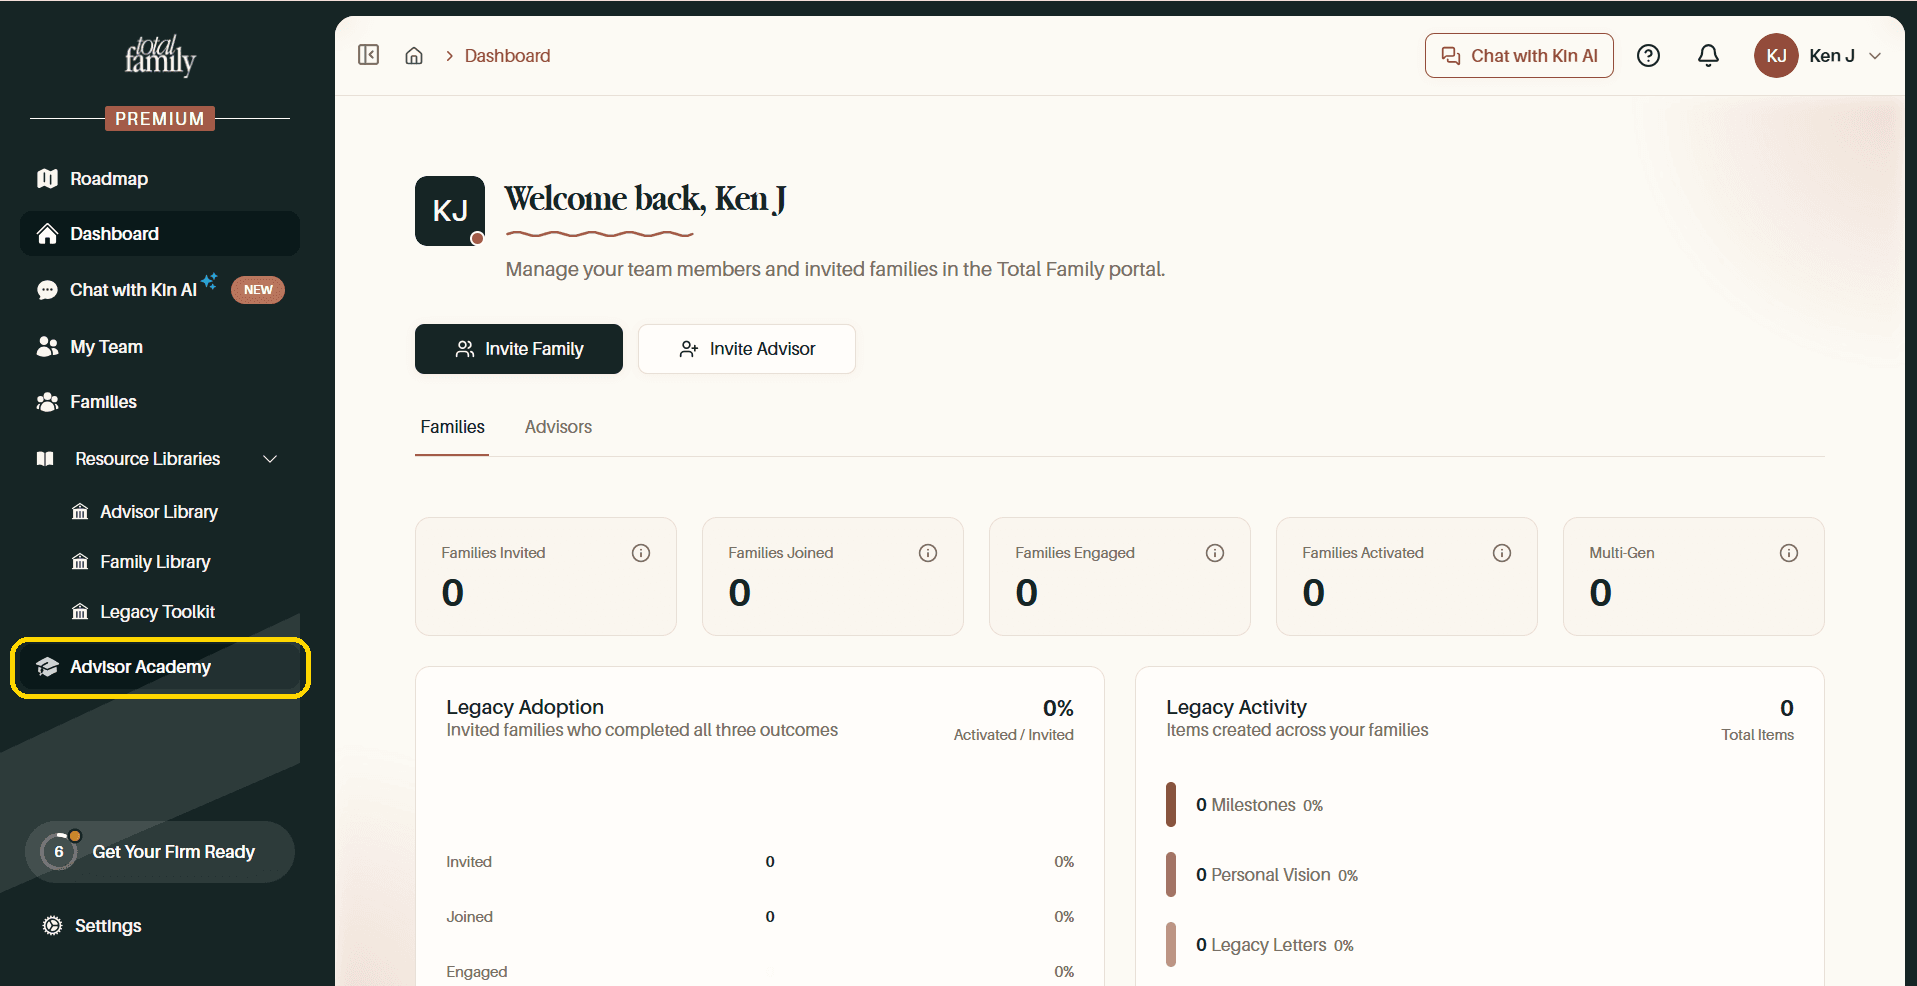Screen dimensions: 1917x986
Task: Click the Invite Family button
Action: click(519, 349)
